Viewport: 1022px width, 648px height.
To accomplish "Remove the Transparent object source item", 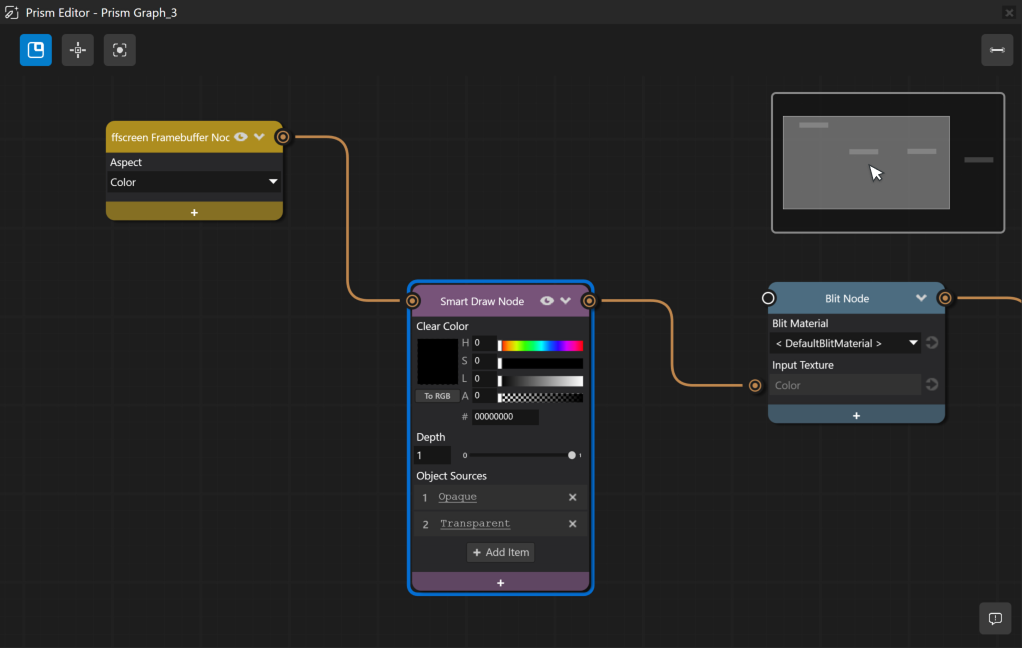I will (573, 524).
